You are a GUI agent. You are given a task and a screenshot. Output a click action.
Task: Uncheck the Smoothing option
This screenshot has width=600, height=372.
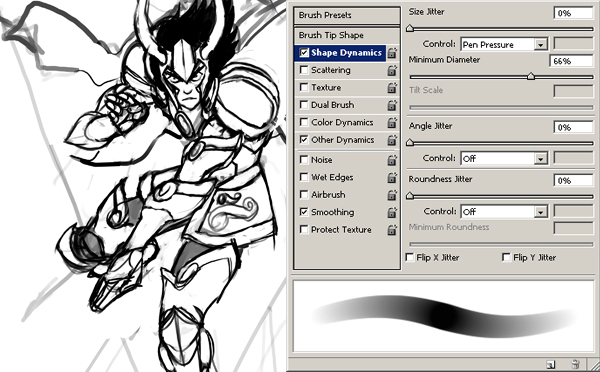tap(304, 212)
